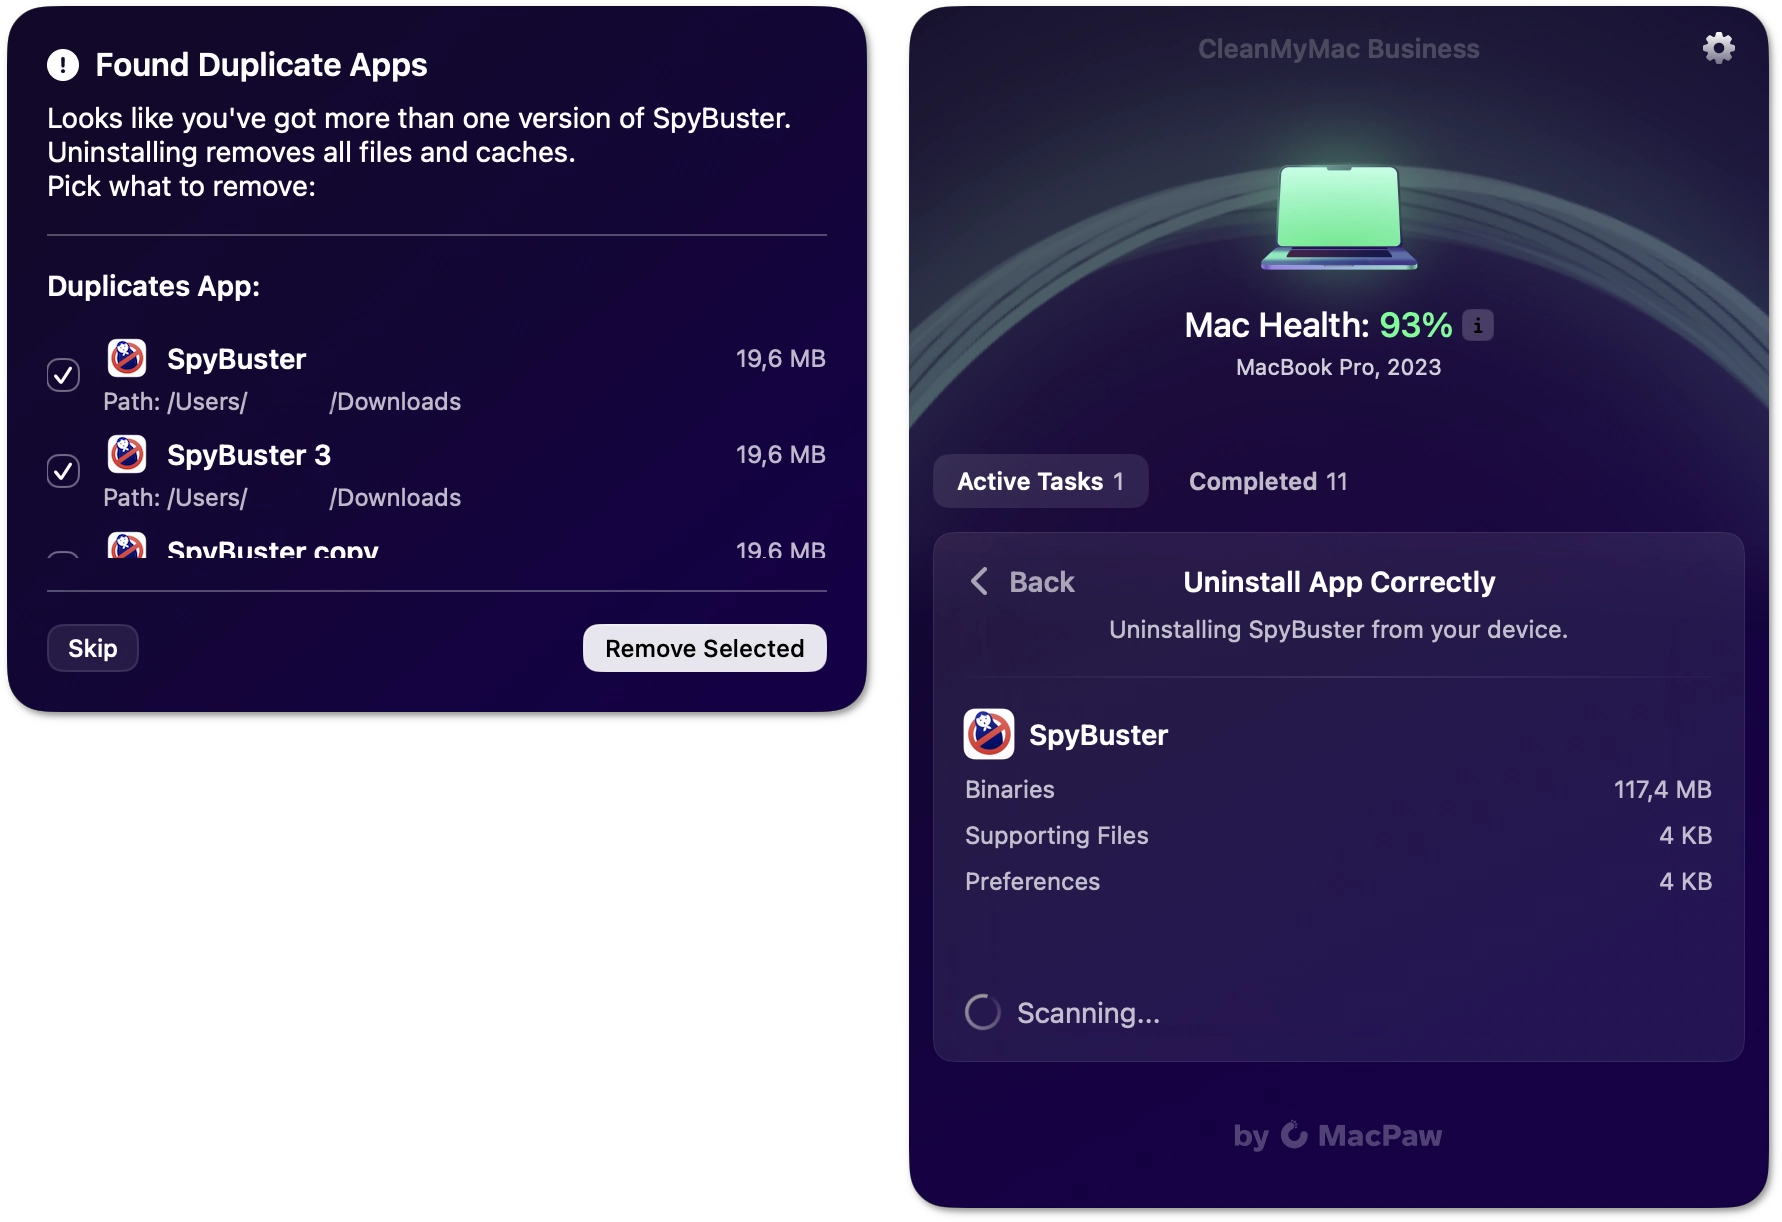Click the green MacBook illustration
The image size is (1782, 1222).
[1339, 217]
